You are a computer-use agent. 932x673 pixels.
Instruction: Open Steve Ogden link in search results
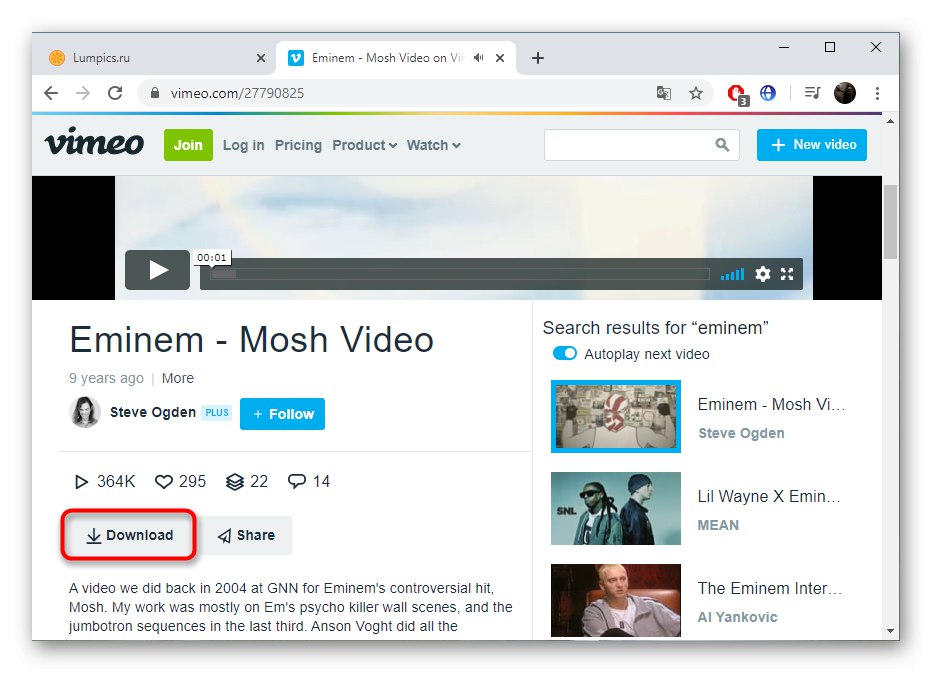pyautogui.click(x=741, y=433)
